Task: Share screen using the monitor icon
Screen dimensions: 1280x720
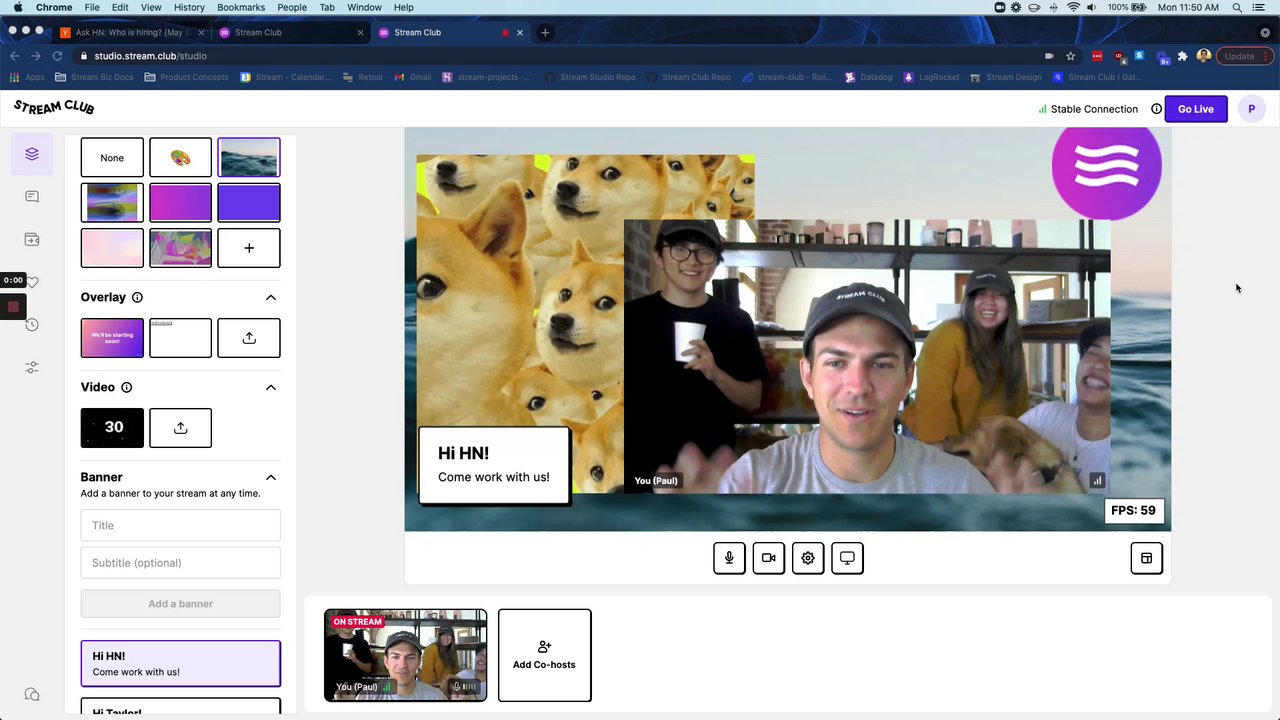Action: coord(847,558)
